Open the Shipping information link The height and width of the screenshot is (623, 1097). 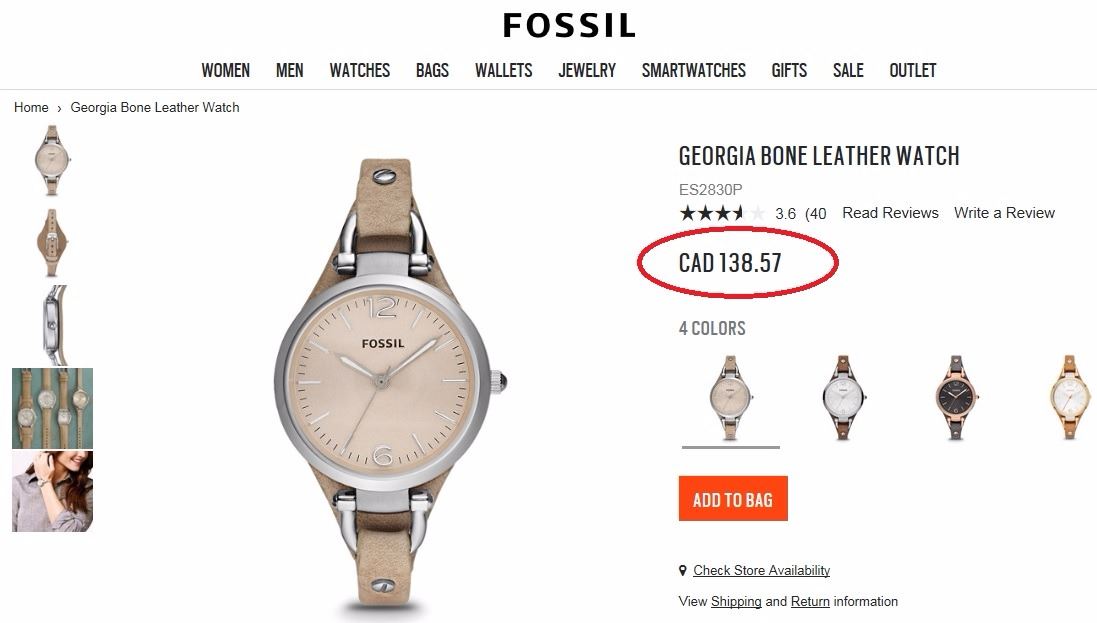click(735, 602)
